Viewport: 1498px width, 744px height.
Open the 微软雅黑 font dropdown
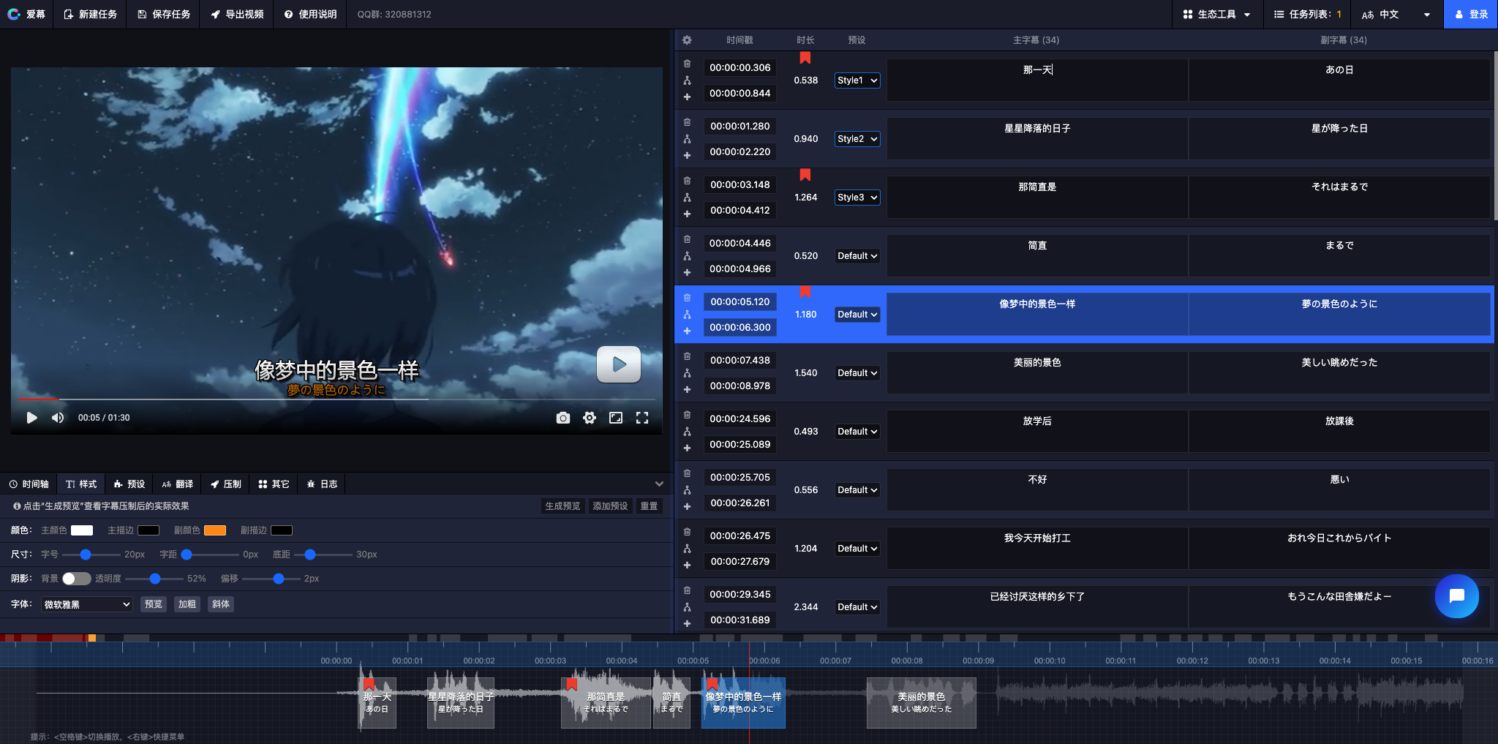coord(87,604)
